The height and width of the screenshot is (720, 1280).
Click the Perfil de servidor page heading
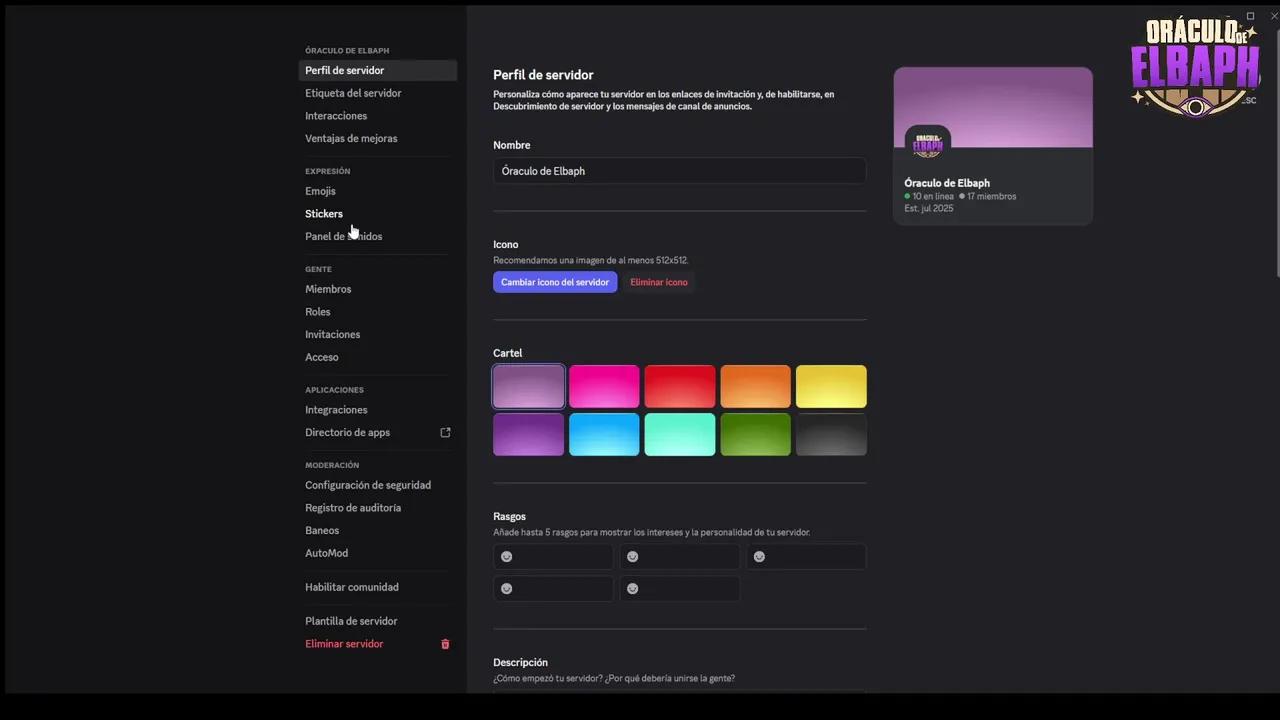tap(543, 75)
